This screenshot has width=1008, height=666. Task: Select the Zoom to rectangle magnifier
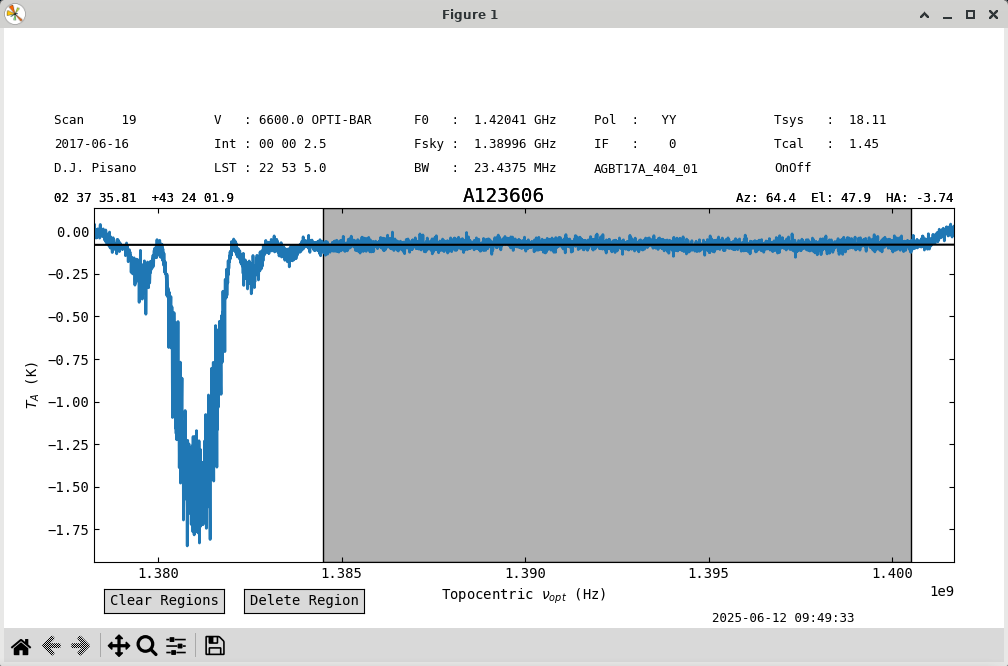coord(147,646)
